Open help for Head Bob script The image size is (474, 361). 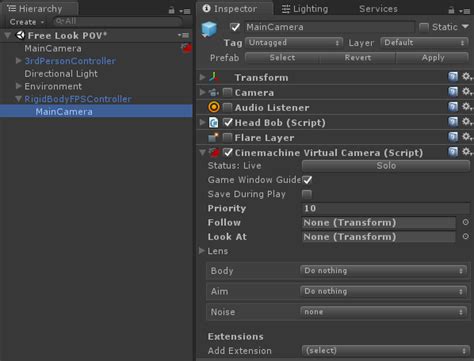[x=453, y=122]
